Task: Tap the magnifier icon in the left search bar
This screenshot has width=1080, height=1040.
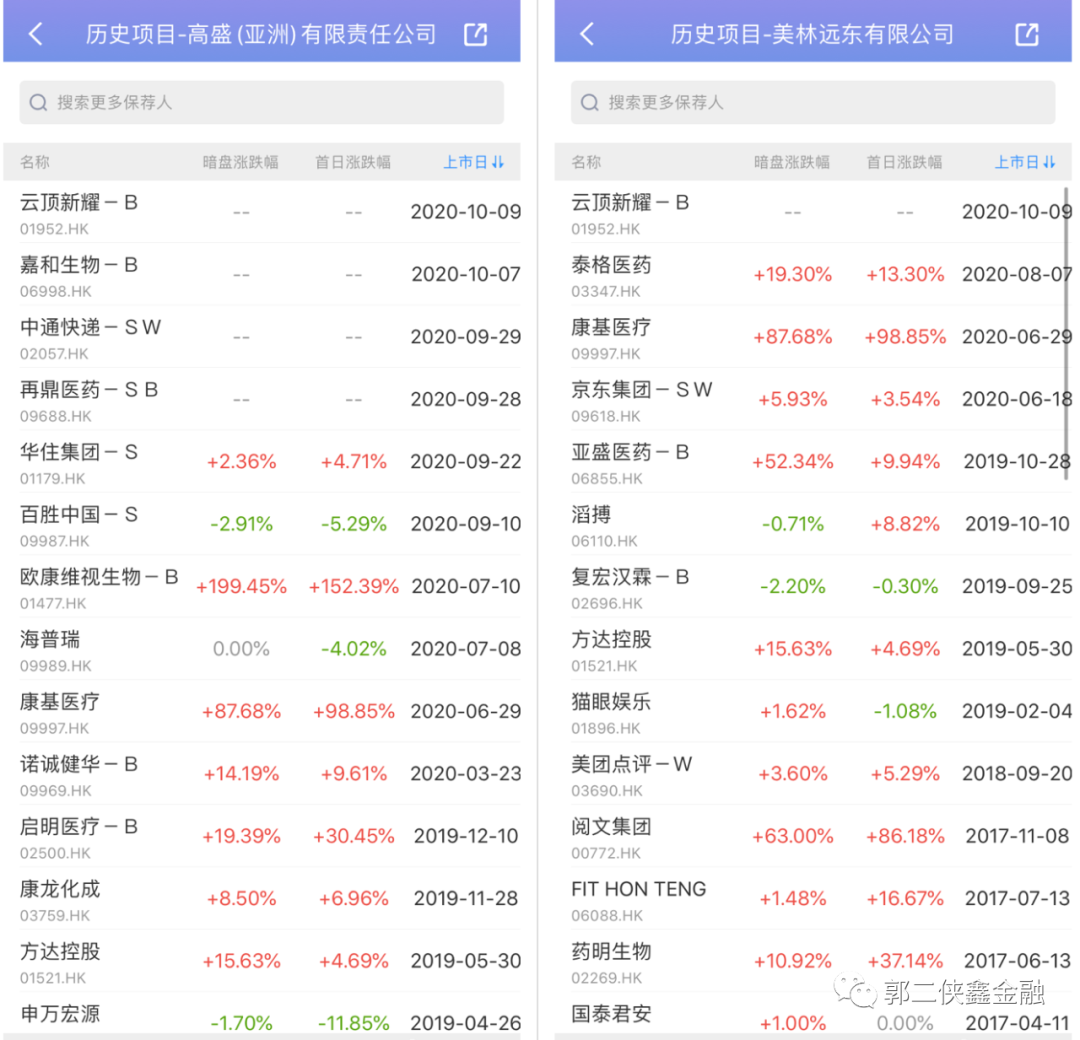Action: click(x=39, y=103)
